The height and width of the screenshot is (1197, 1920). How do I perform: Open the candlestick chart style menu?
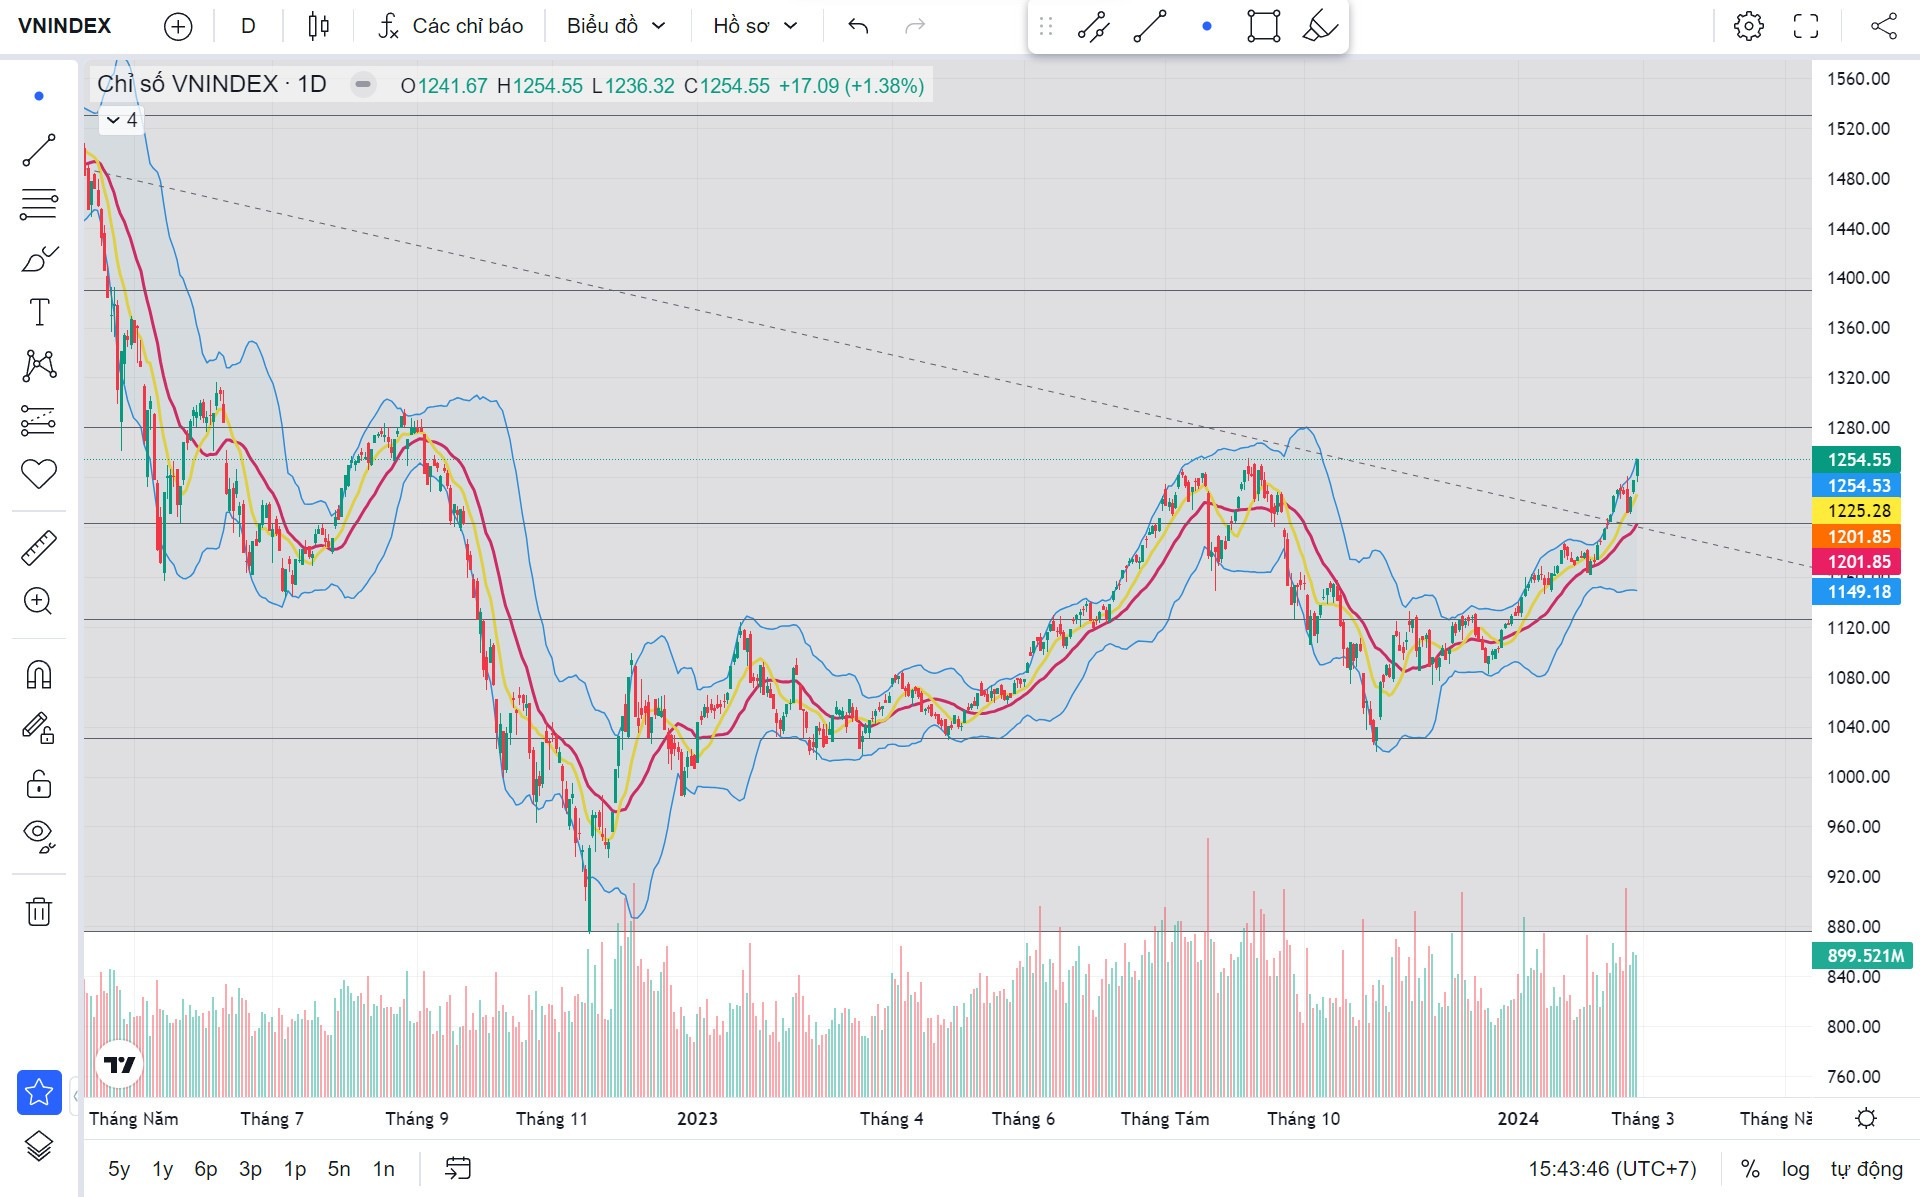pyautogui.click(x=318, y=26)
